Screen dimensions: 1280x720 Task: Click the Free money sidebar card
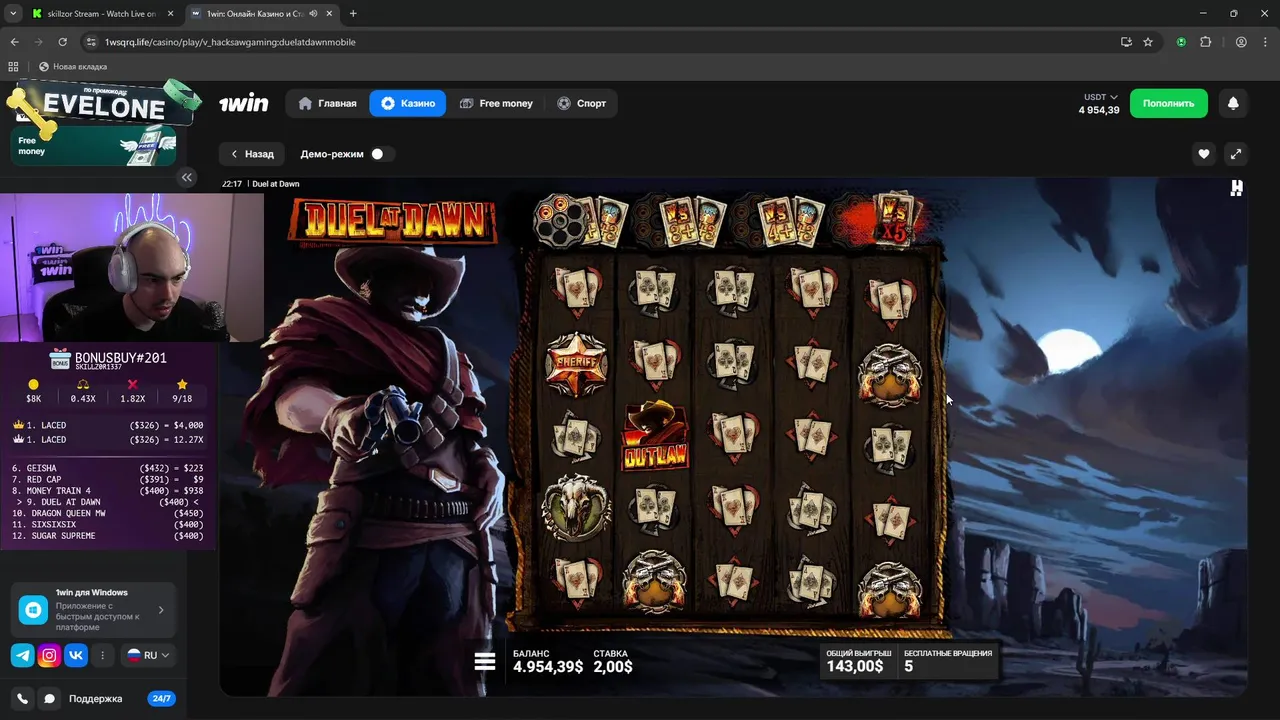(94, 146)
